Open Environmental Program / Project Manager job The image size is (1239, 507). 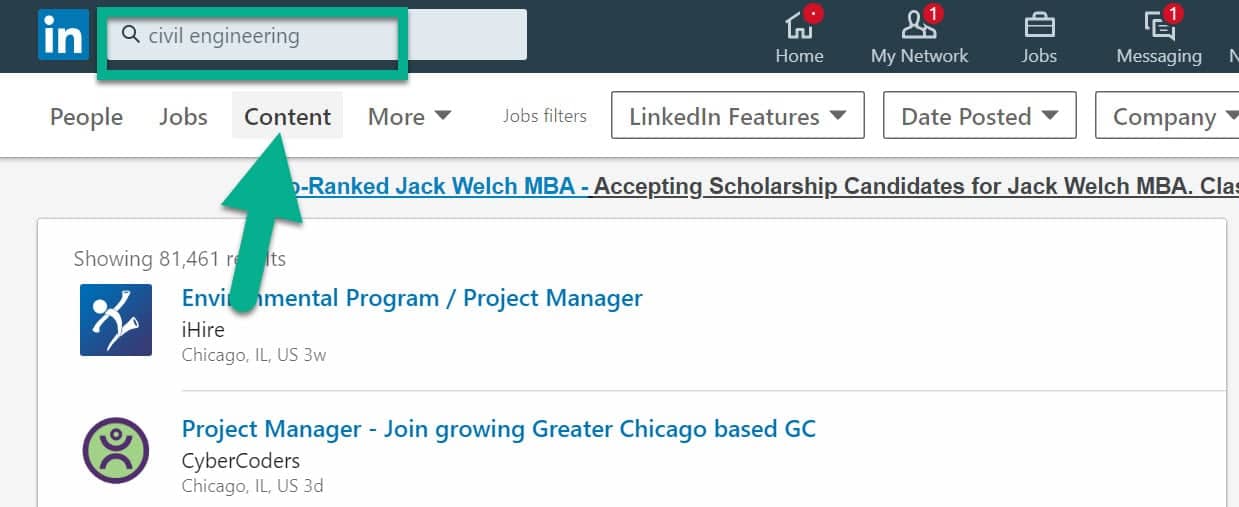pos(412,298)
